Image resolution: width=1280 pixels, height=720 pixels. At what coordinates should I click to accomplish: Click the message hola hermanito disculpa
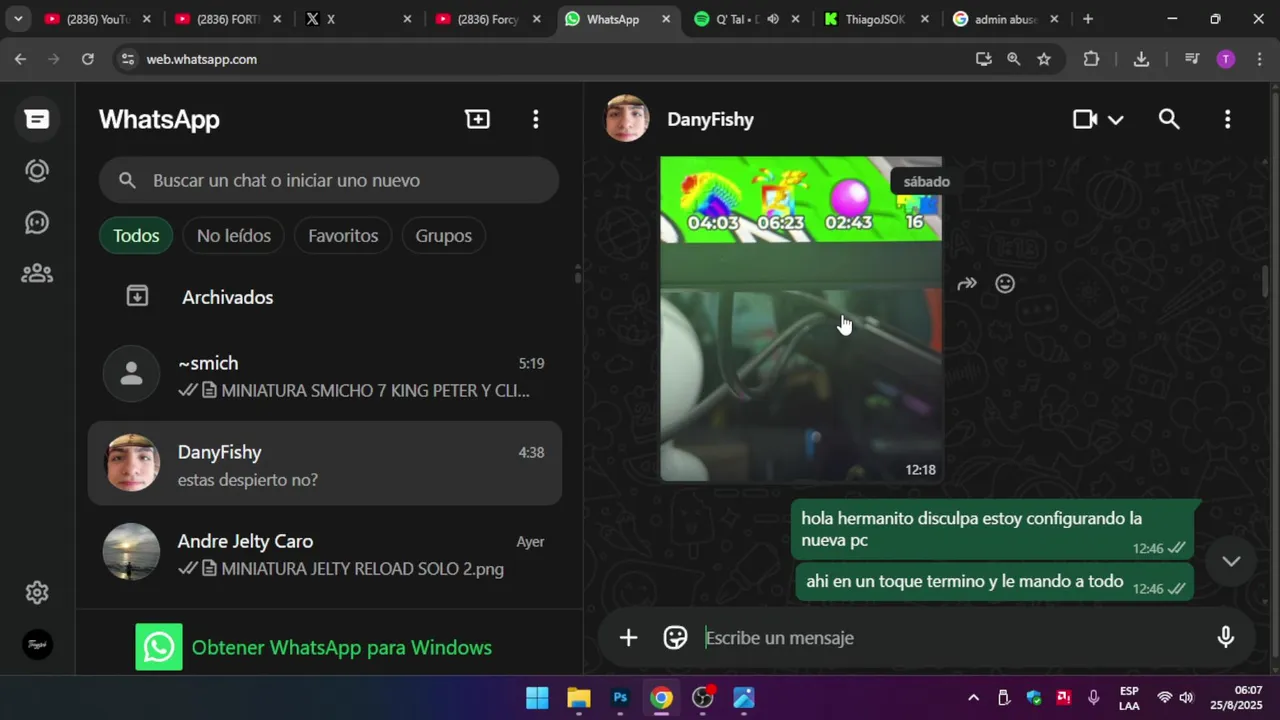click(x=994, y=529)
